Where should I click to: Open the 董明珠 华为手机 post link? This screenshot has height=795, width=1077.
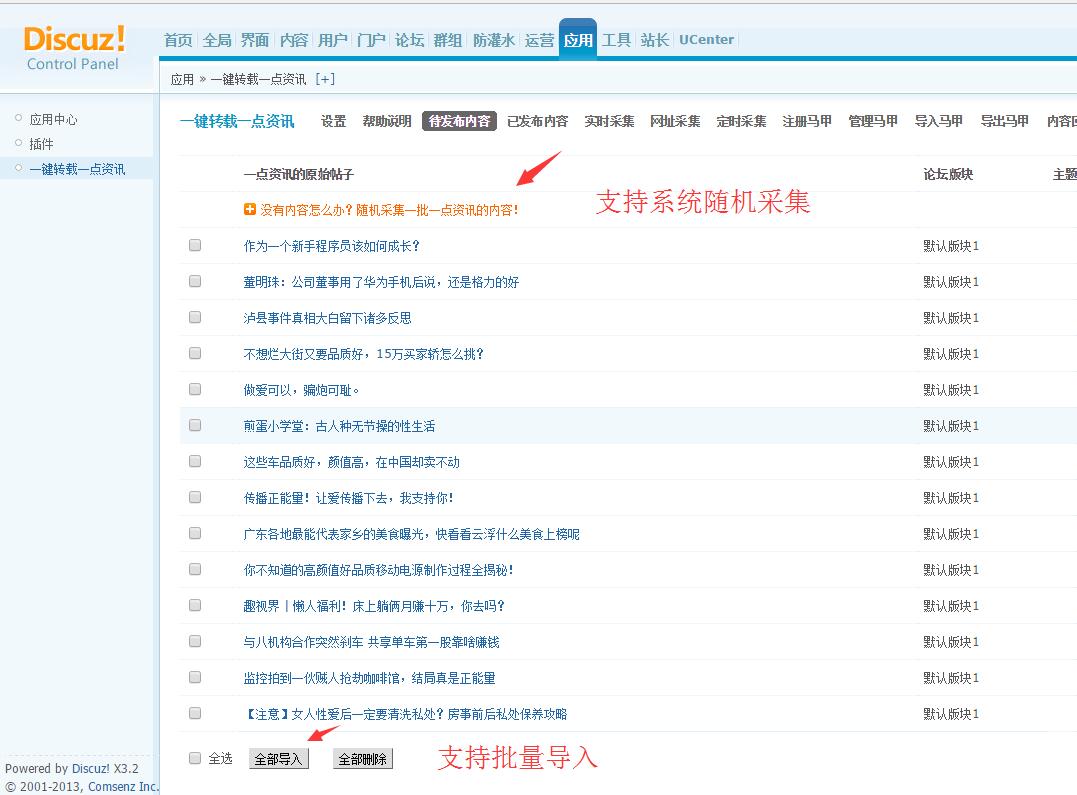click(381, 282)
